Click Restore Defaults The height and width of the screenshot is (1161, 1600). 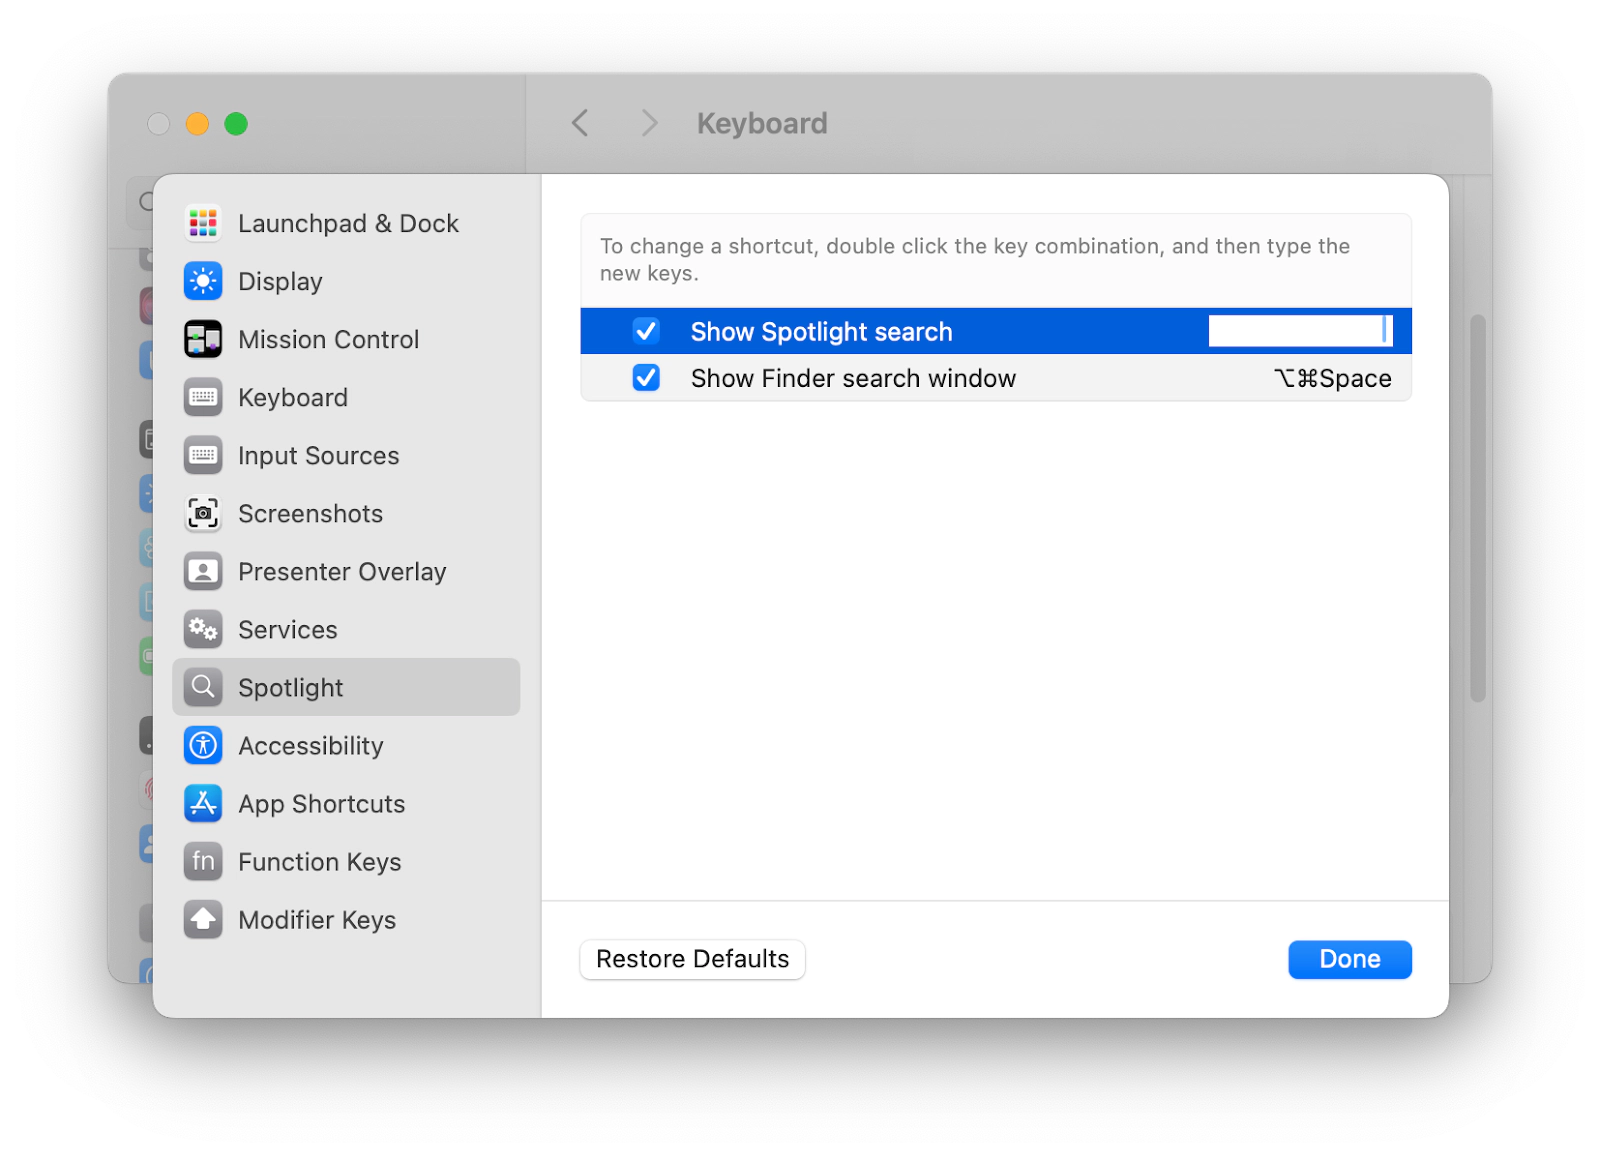coord(692,959)
